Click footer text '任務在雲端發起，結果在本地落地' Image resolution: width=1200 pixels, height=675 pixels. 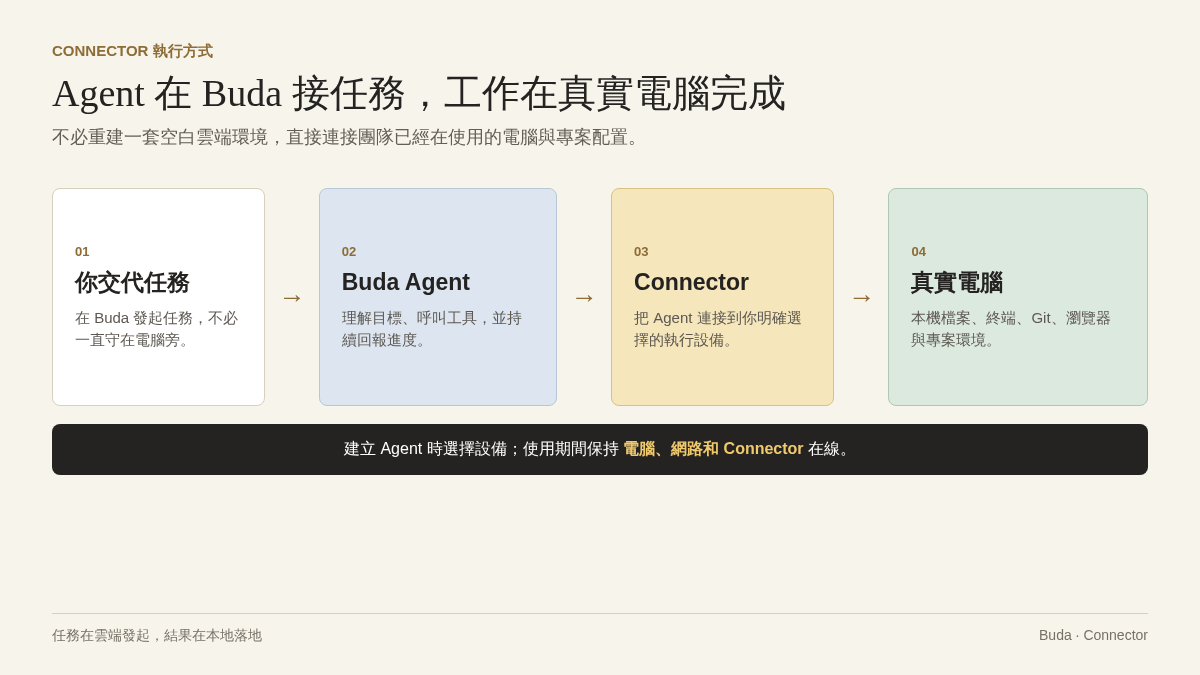157,635
